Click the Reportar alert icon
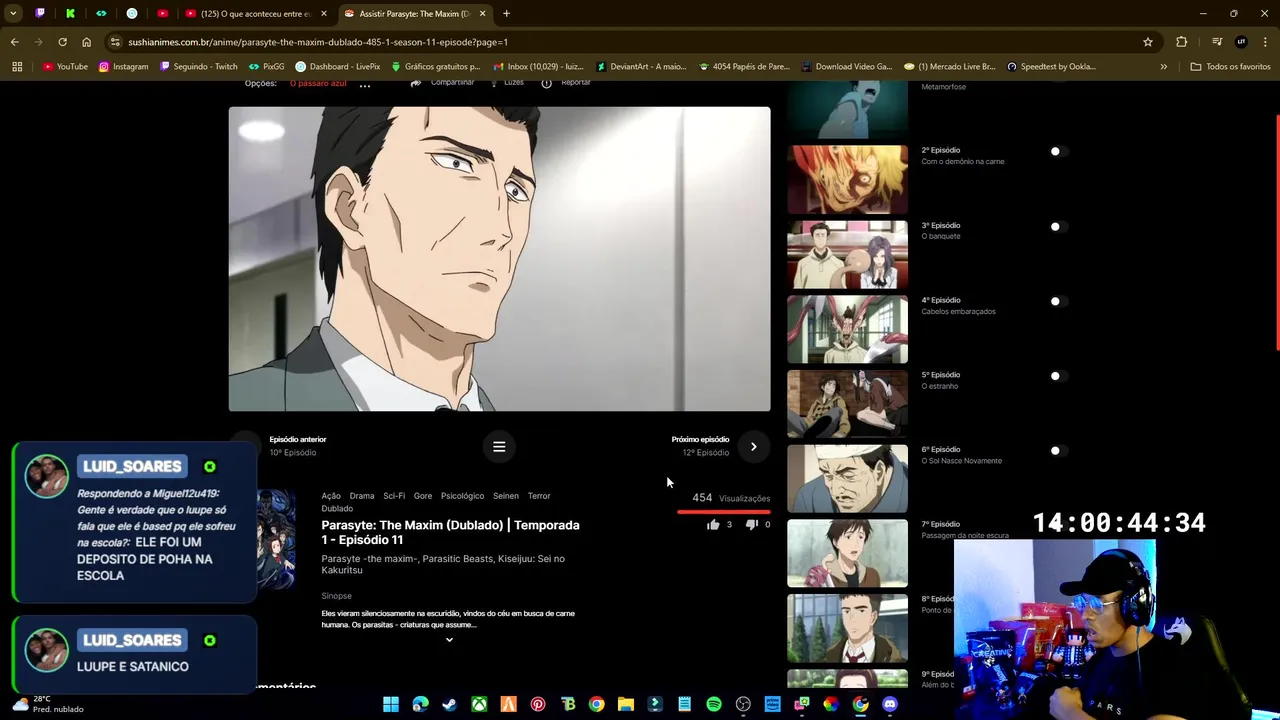Image resolution: width=1280 pixels, height=720 pixels. tap(546, 83)
